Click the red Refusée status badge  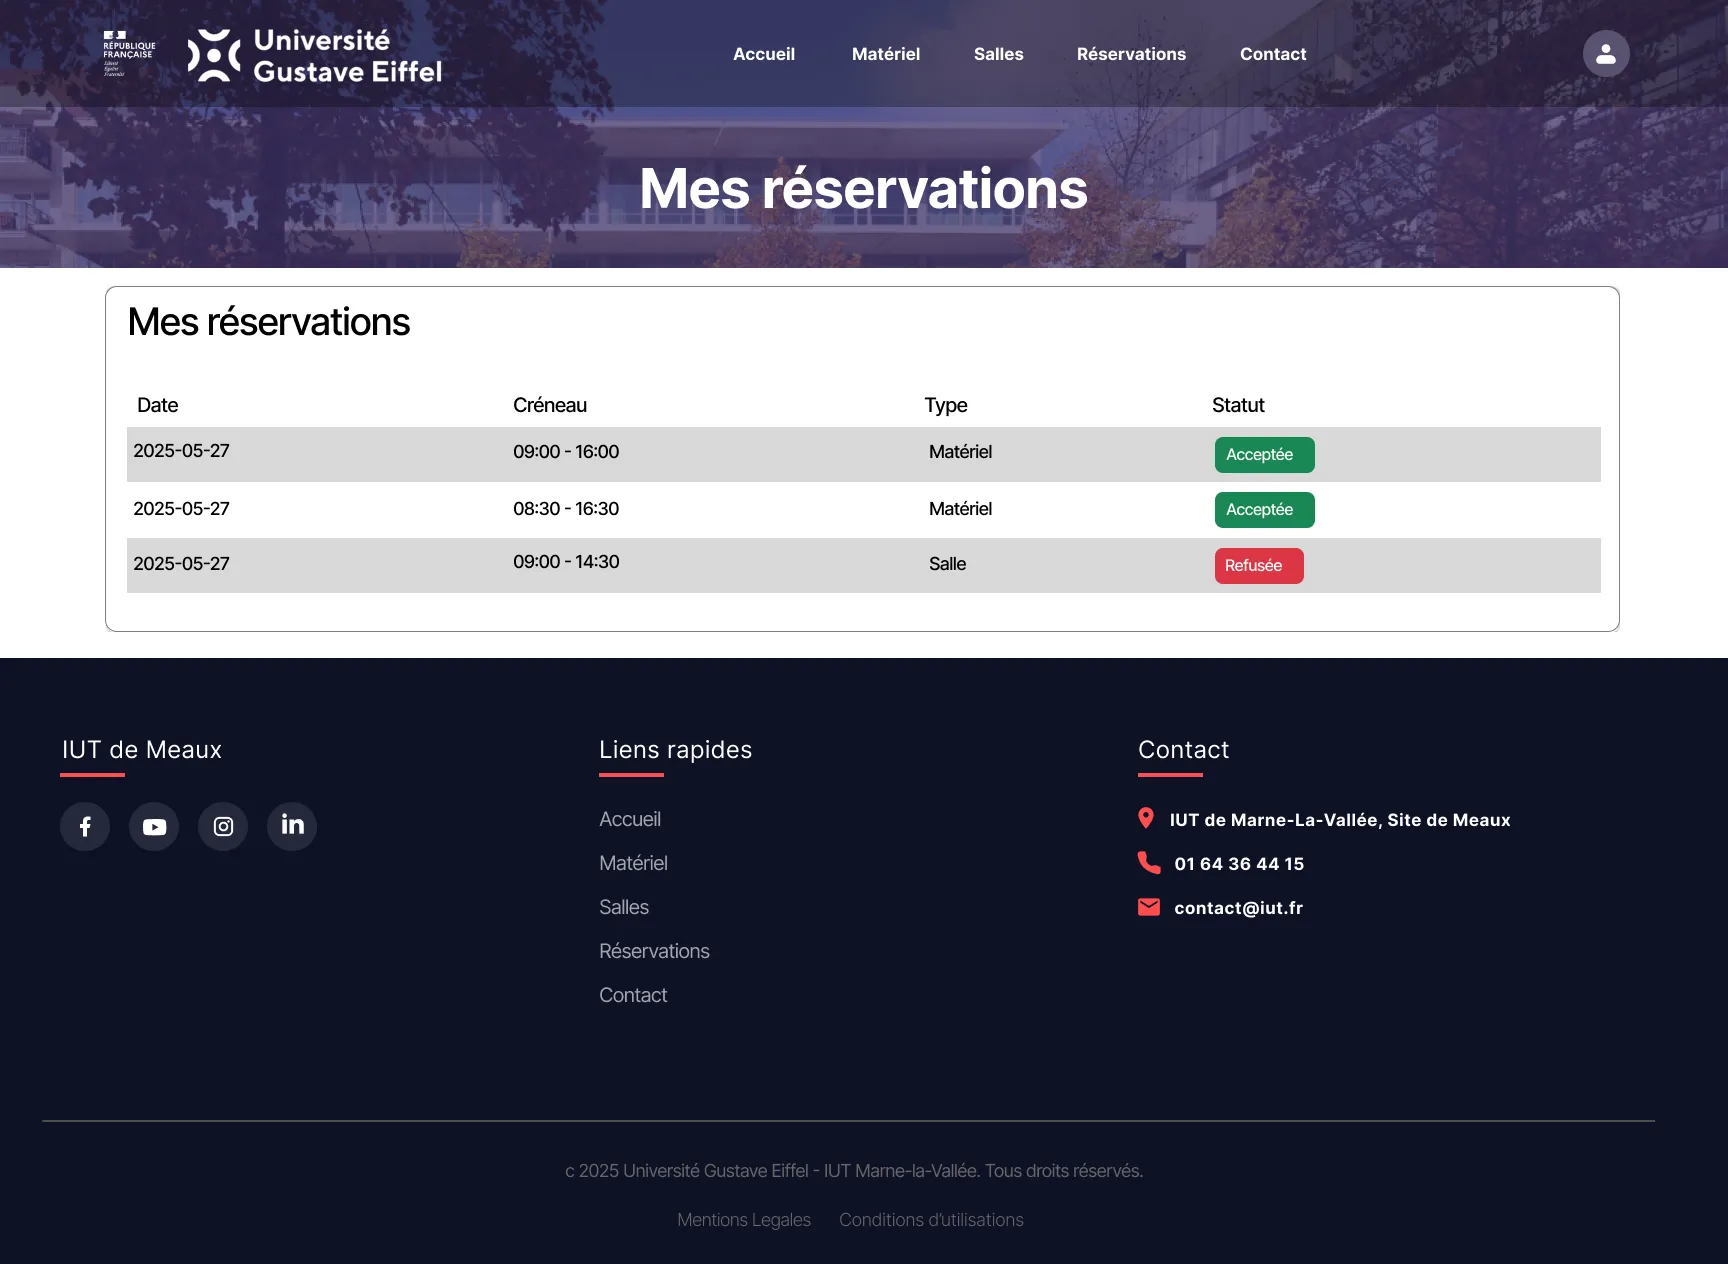(x=1259, y=566)
